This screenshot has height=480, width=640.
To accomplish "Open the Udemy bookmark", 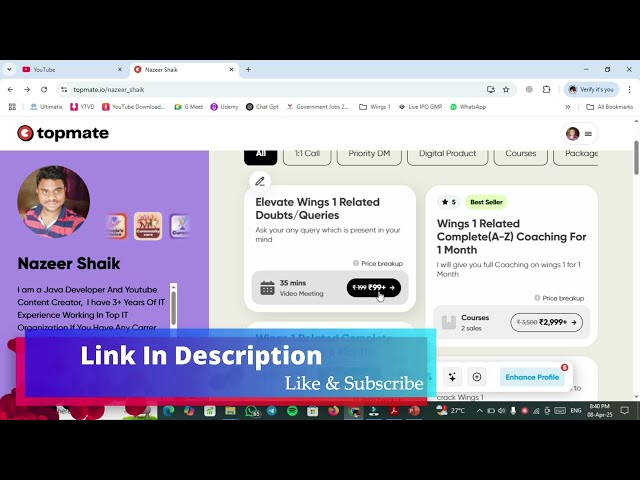I will [224, 107].
